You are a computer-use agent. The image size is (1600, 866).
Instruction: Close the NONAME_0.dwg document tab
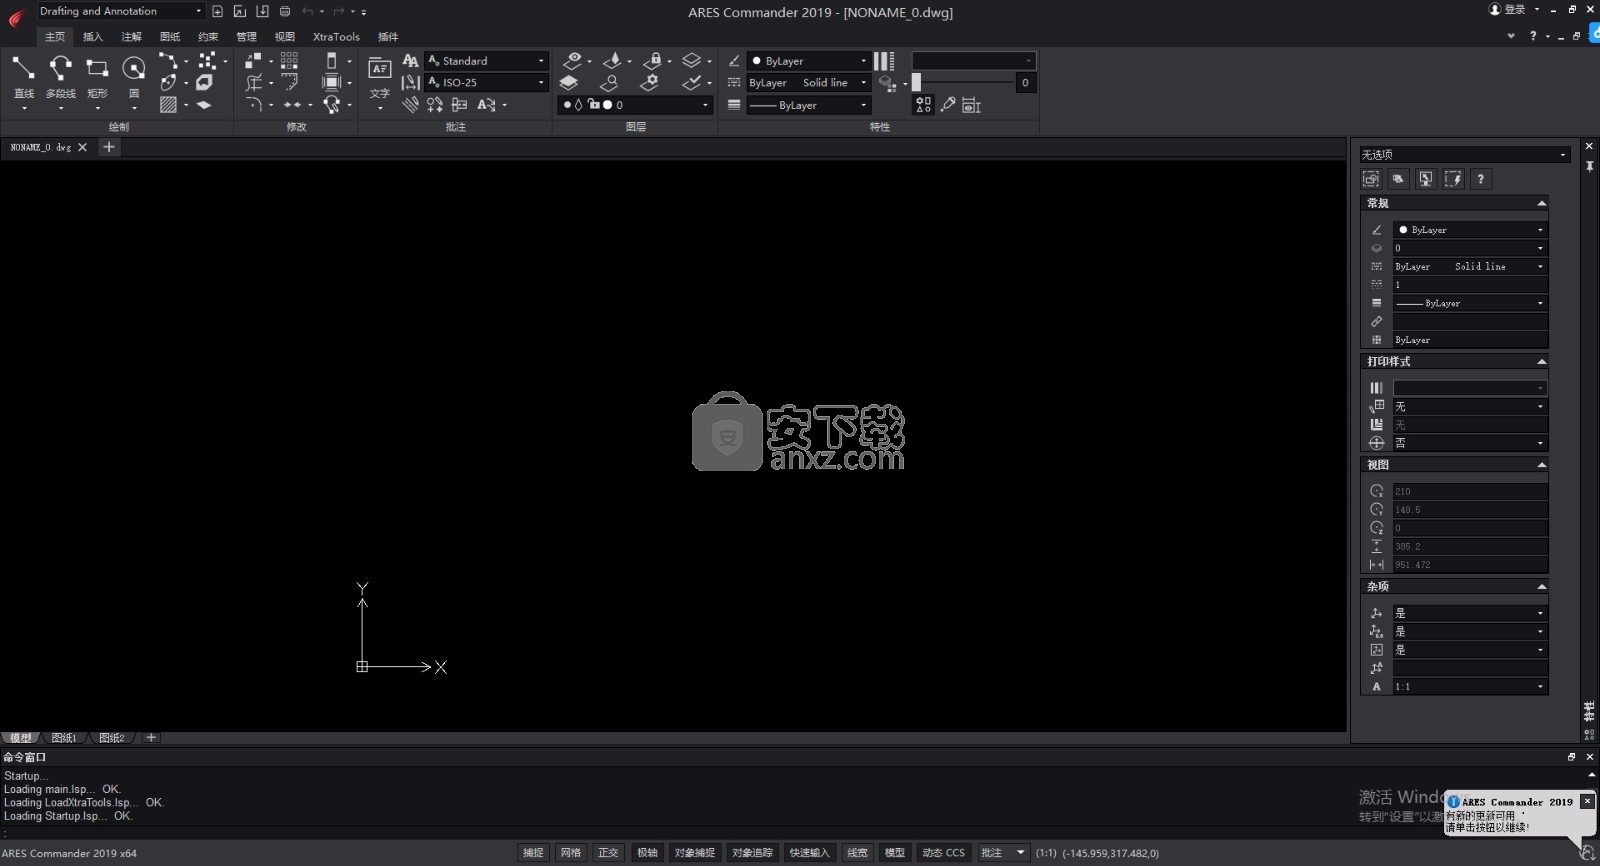pos(82,147)
